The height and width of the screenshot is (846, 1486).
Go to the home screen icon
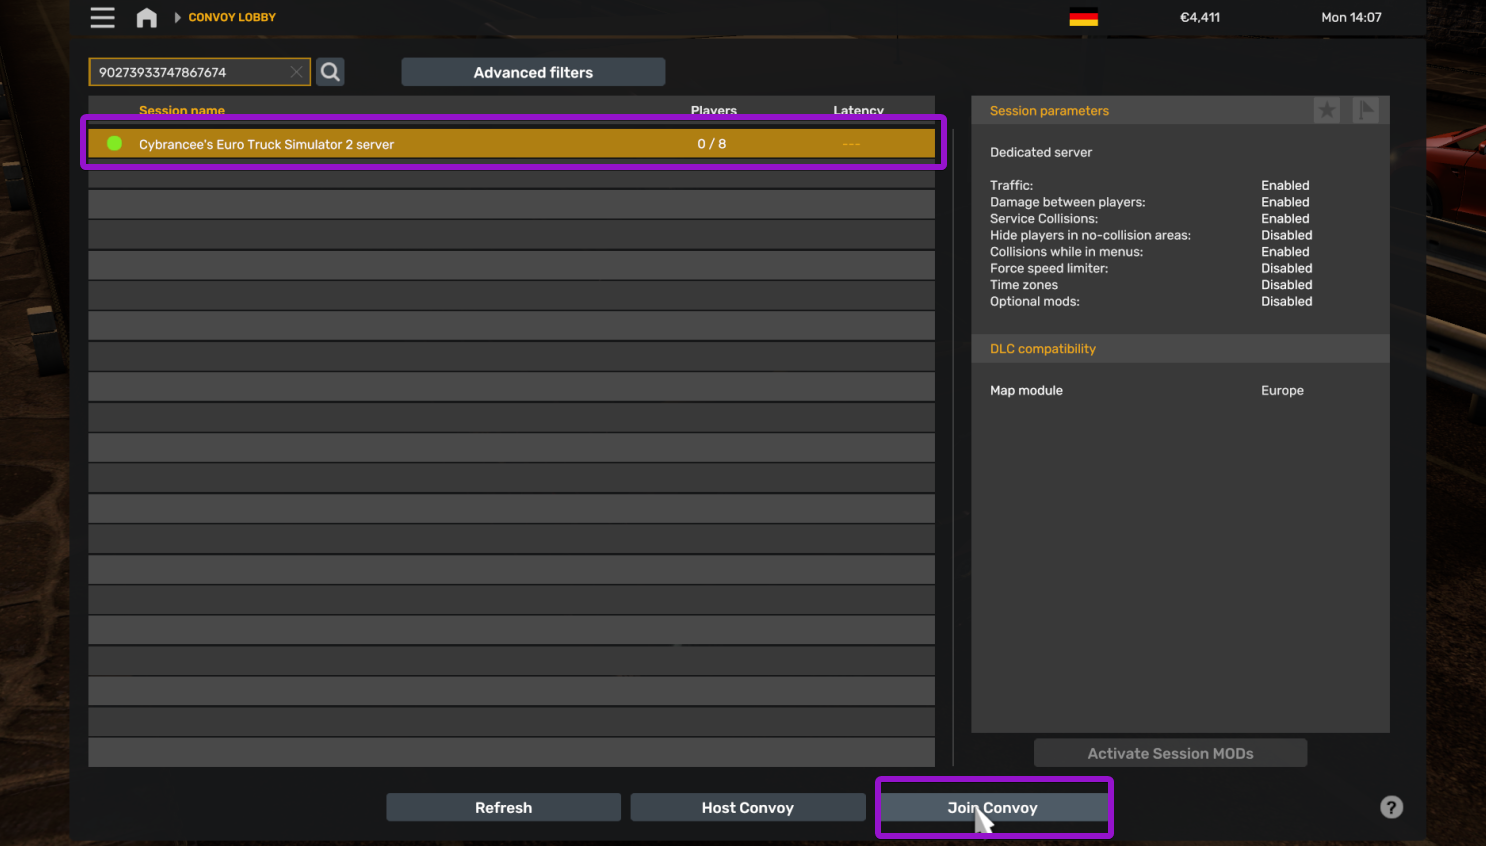pos(147,17)
